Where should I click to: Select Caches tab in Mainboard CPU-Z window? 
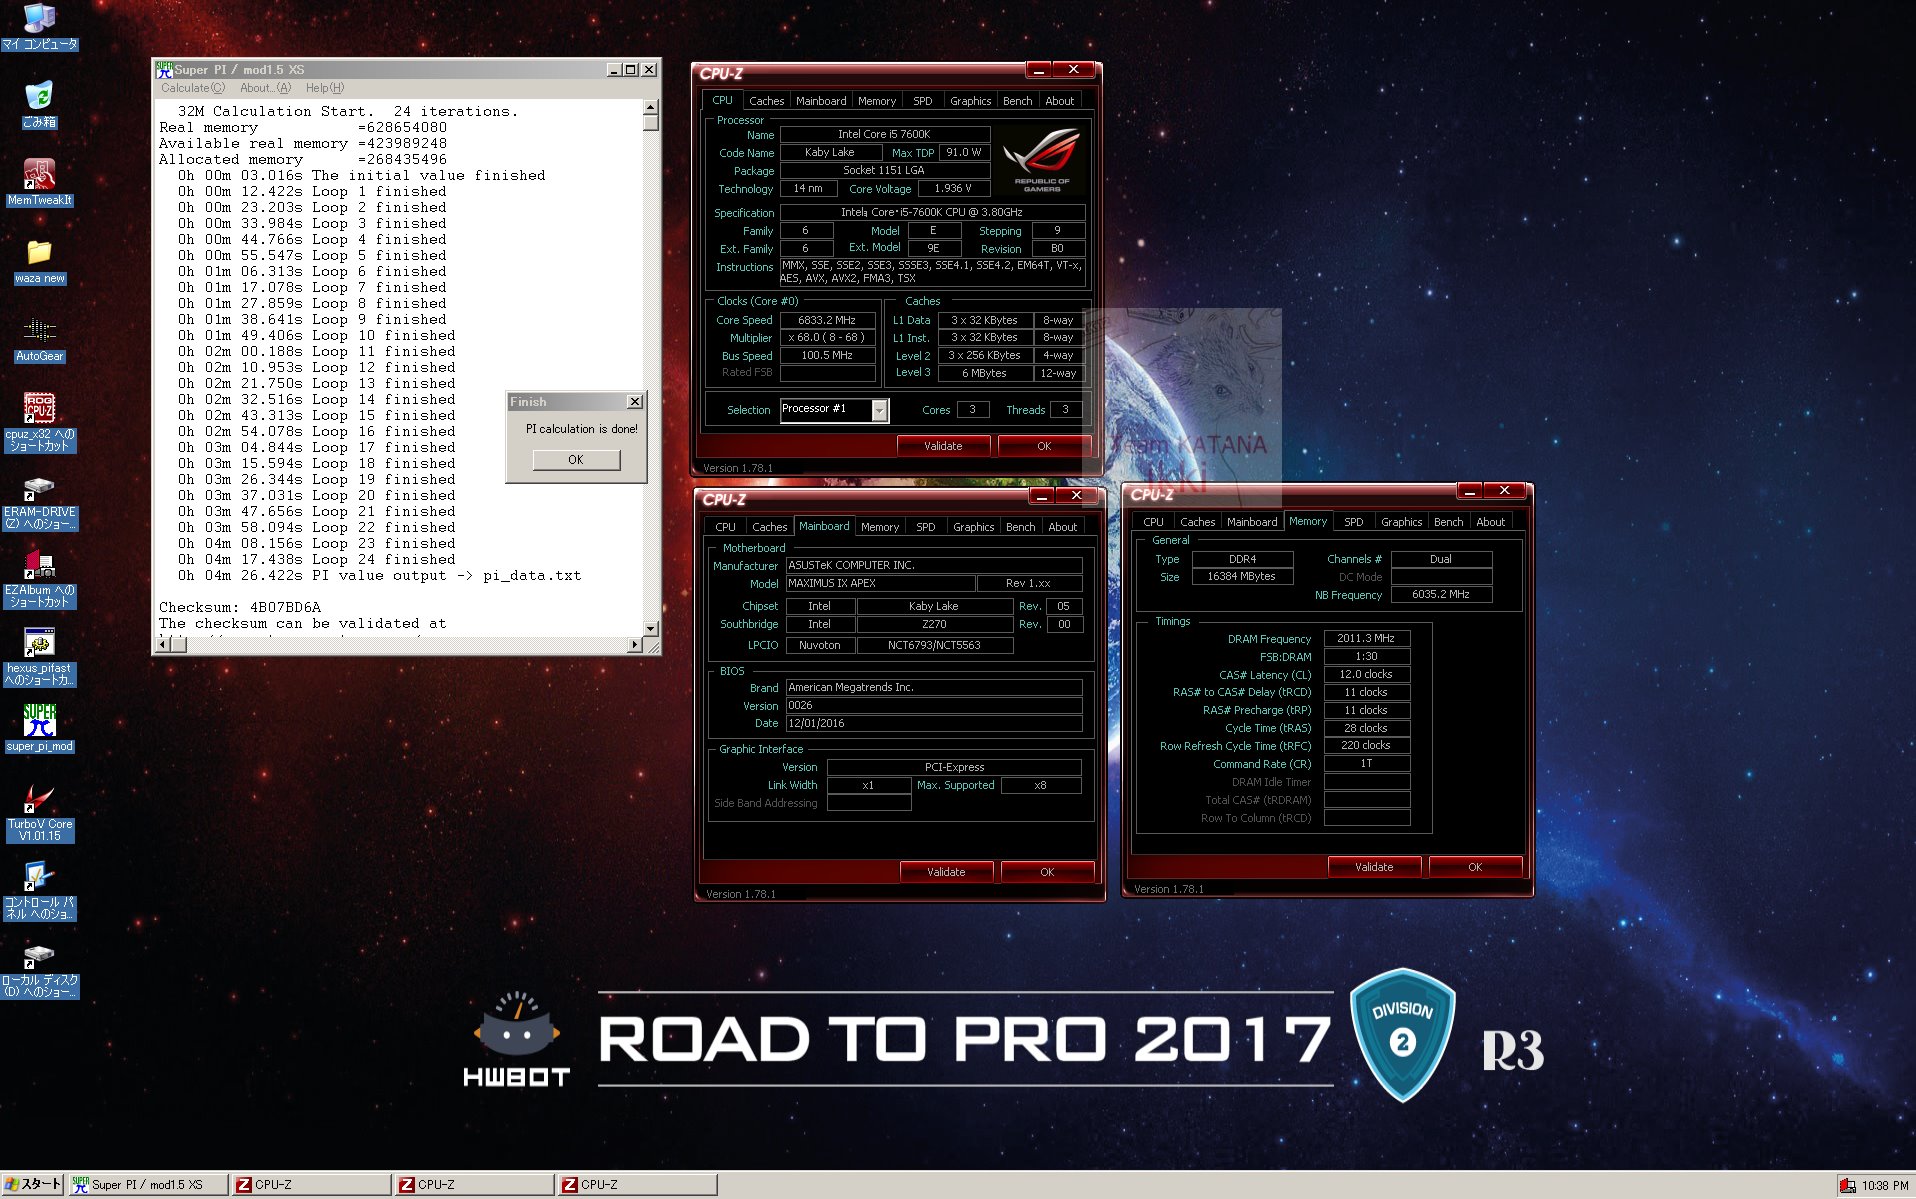tap(769, 527)
